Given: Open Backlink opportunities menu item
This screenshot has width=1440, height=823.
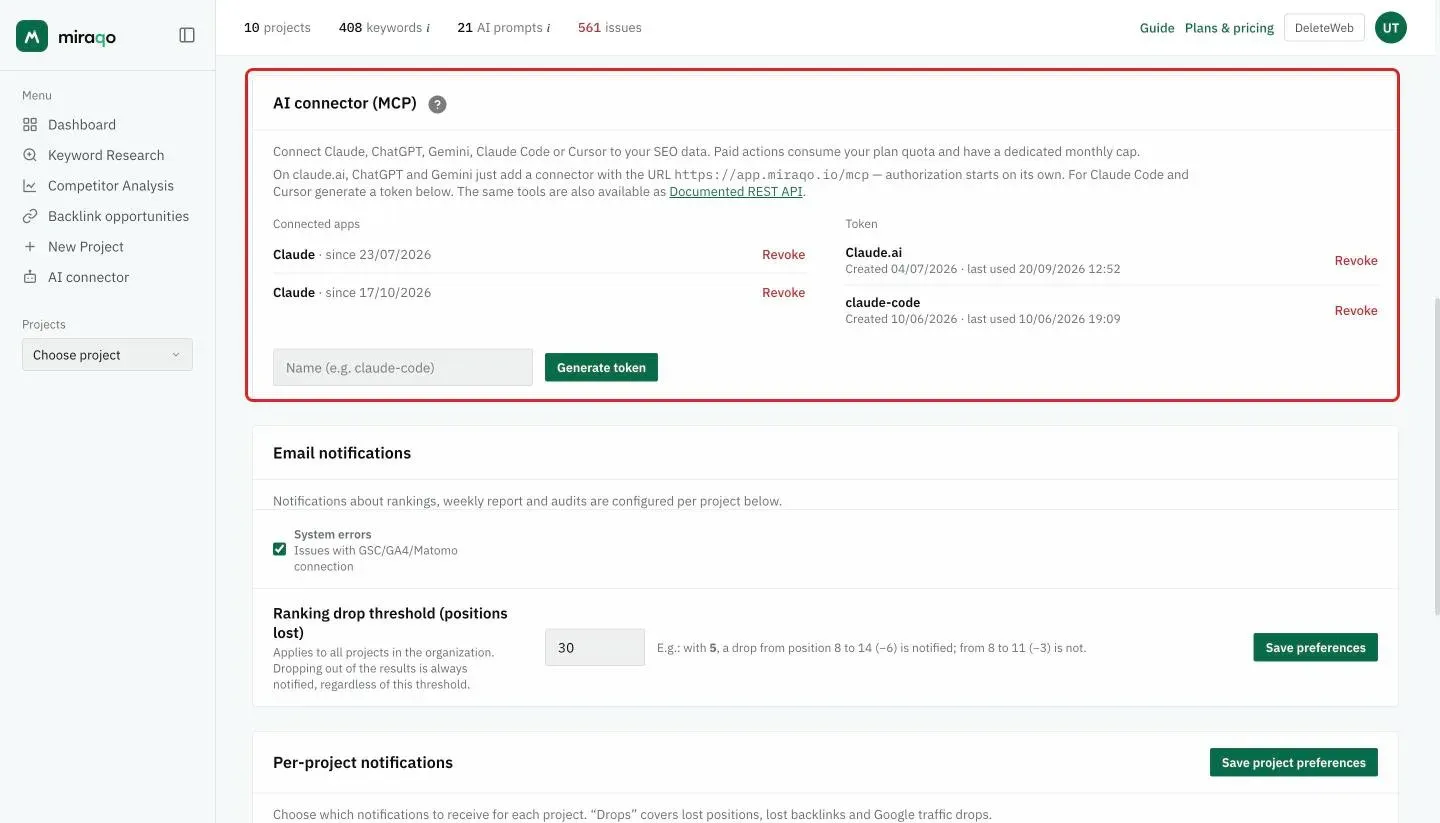Looking at the screenshot, I should 118,216.
